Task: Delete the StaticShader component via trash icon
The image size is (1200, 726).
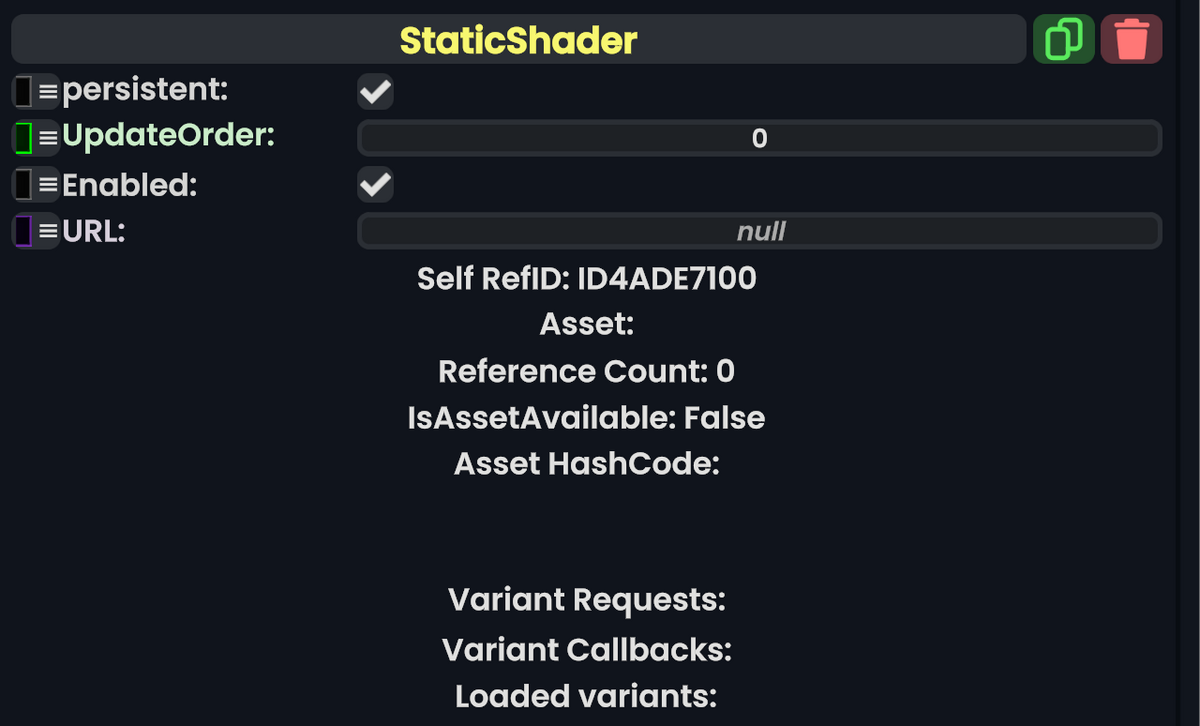Action: point(1131,39)
